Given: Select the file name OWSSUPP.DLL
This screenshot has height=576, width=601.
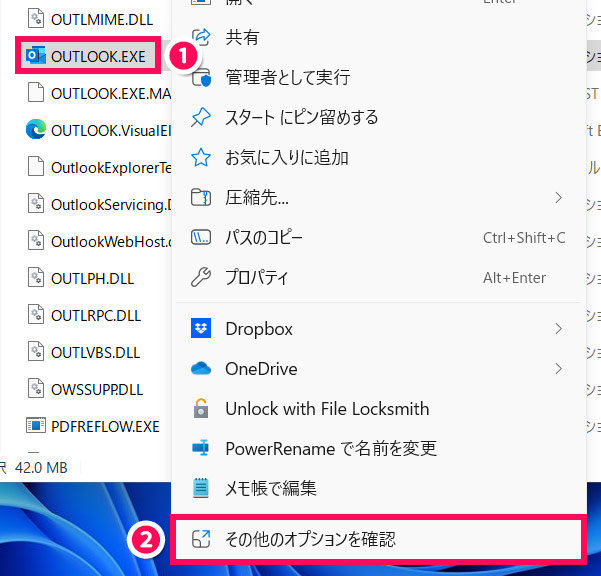Looking at the screenshot, I should (x=97, y=390).
